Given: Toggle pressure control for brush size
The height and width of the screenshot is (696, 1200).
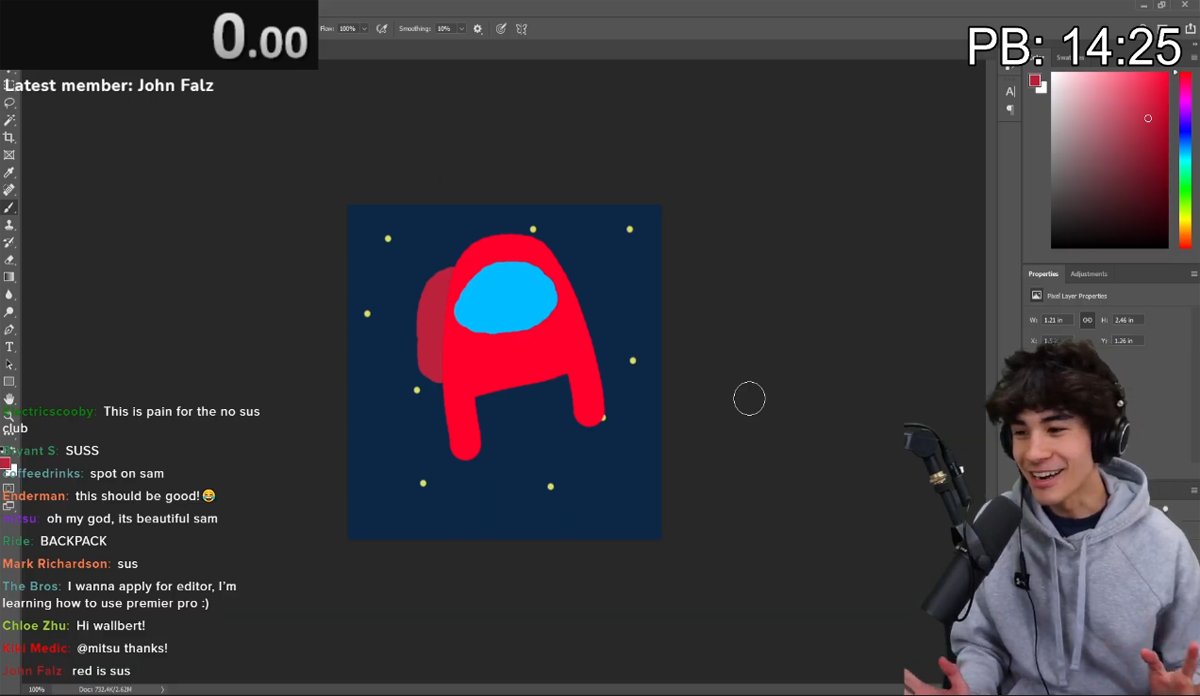Looking at the screenshot, I should coord(501,29).
